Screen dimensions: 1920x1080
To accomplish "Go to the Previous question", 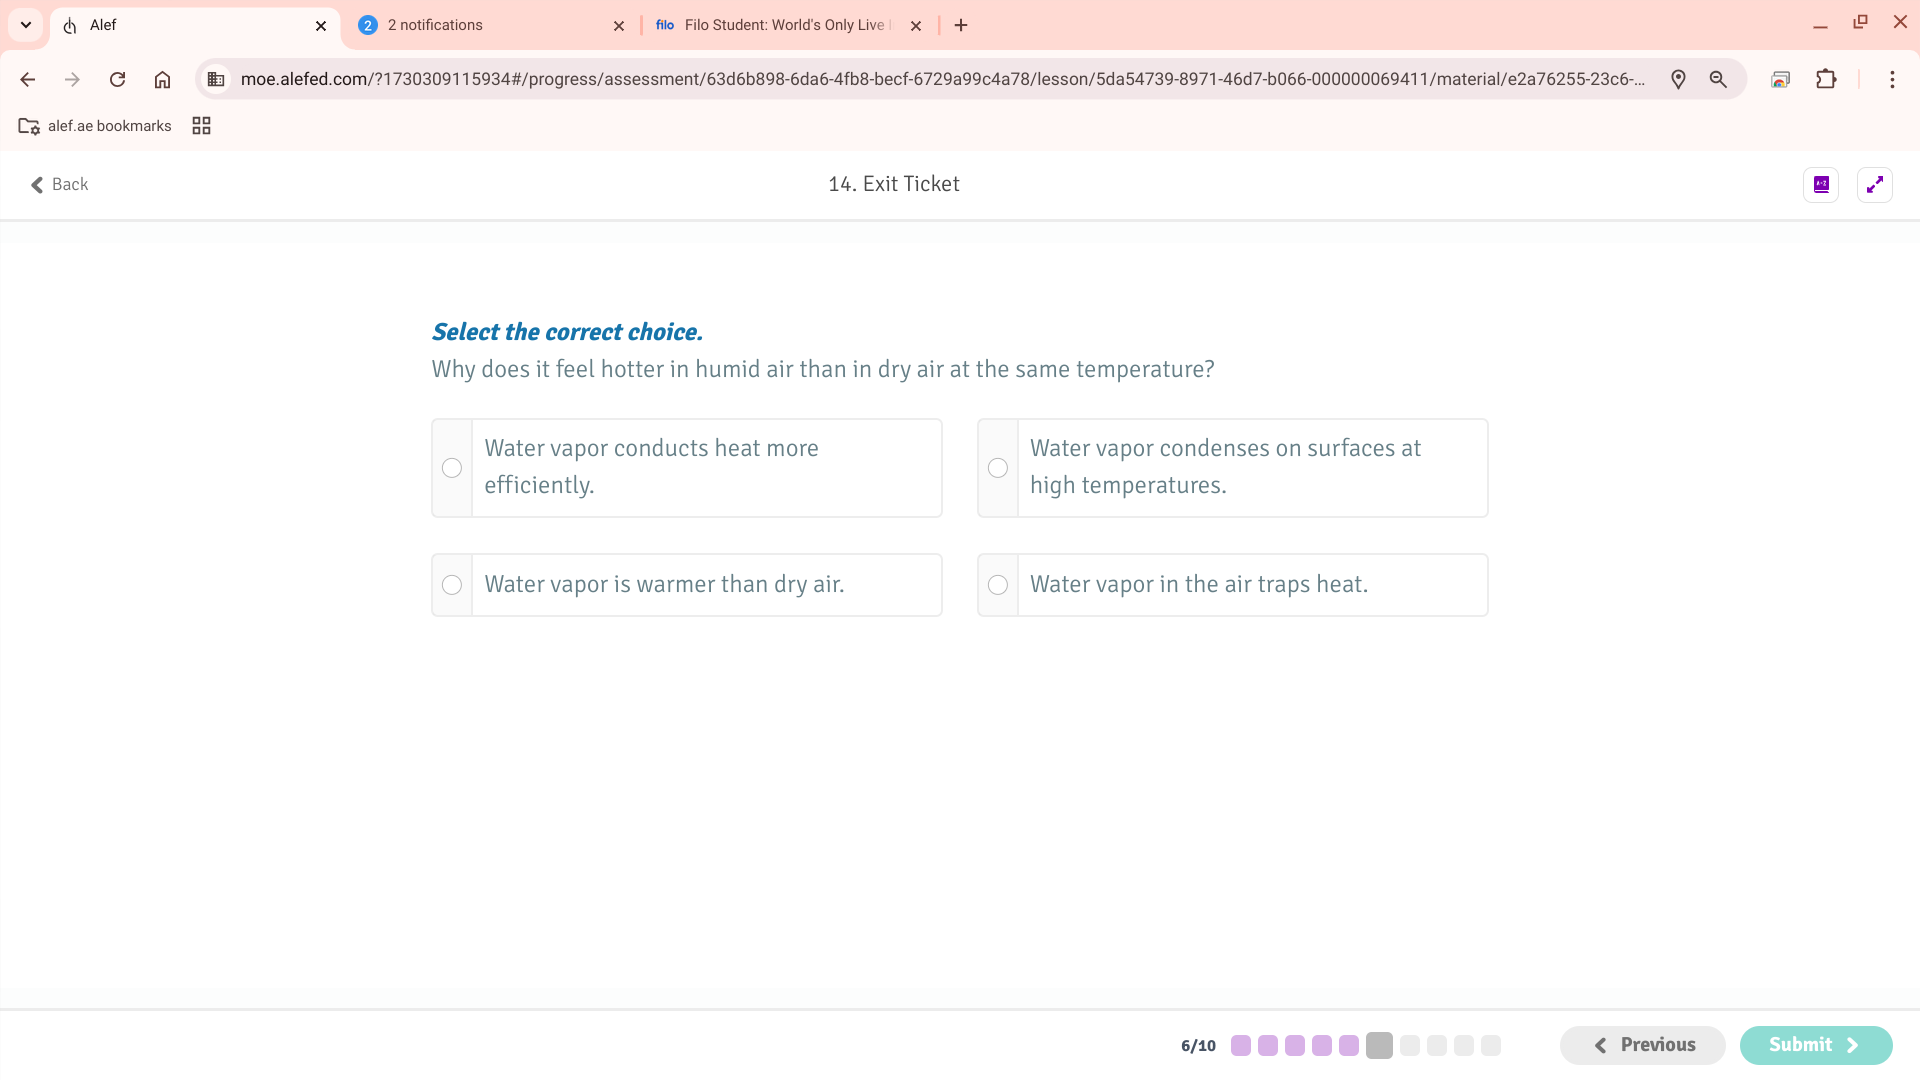I will pyautogui.click(x=1642, y=1045).
